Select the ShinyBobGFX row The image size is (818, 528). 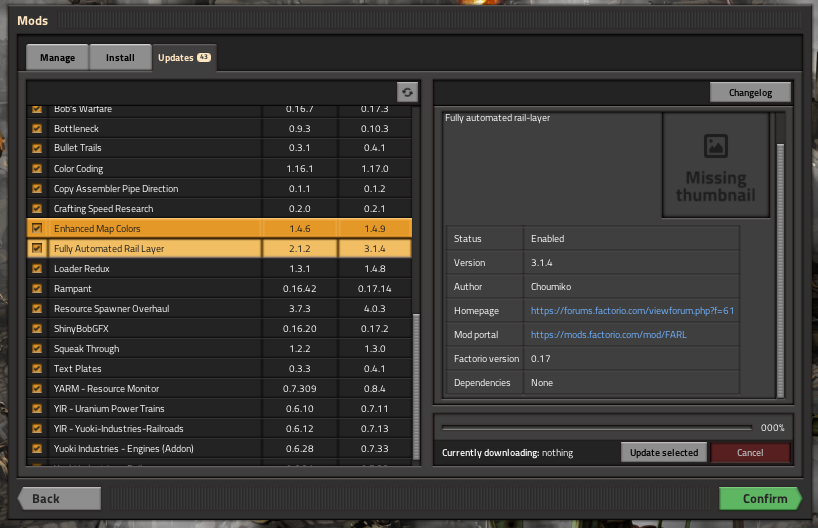click(219, 328)
